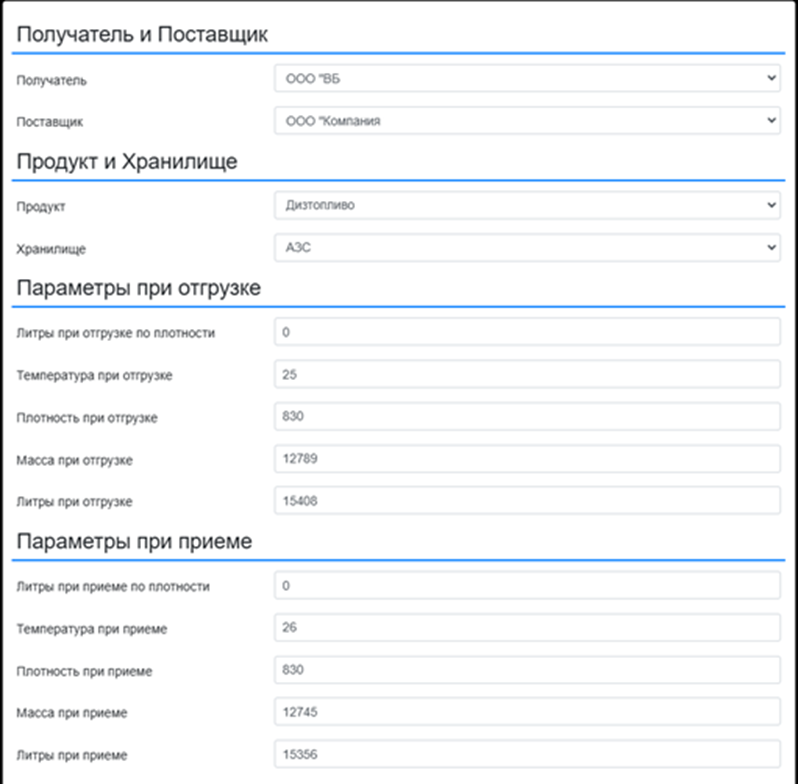Expand the Продукт dropdown showing Дизтопливо

527,205
